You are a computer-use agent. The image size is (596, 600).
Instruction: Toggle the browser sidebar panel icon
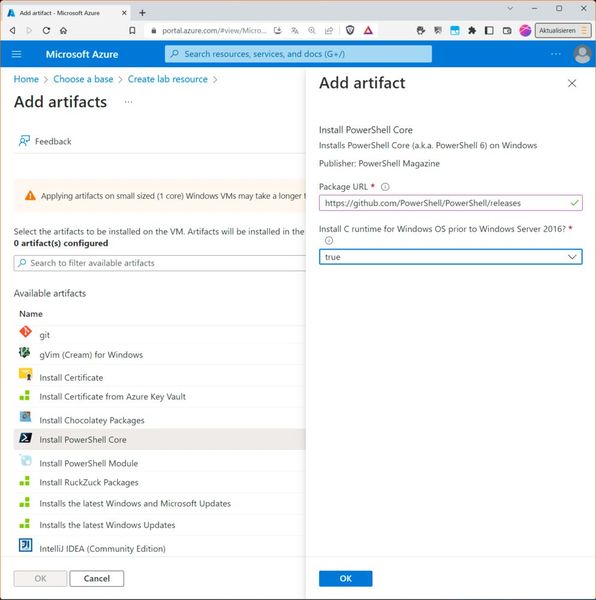coord(489,30)
